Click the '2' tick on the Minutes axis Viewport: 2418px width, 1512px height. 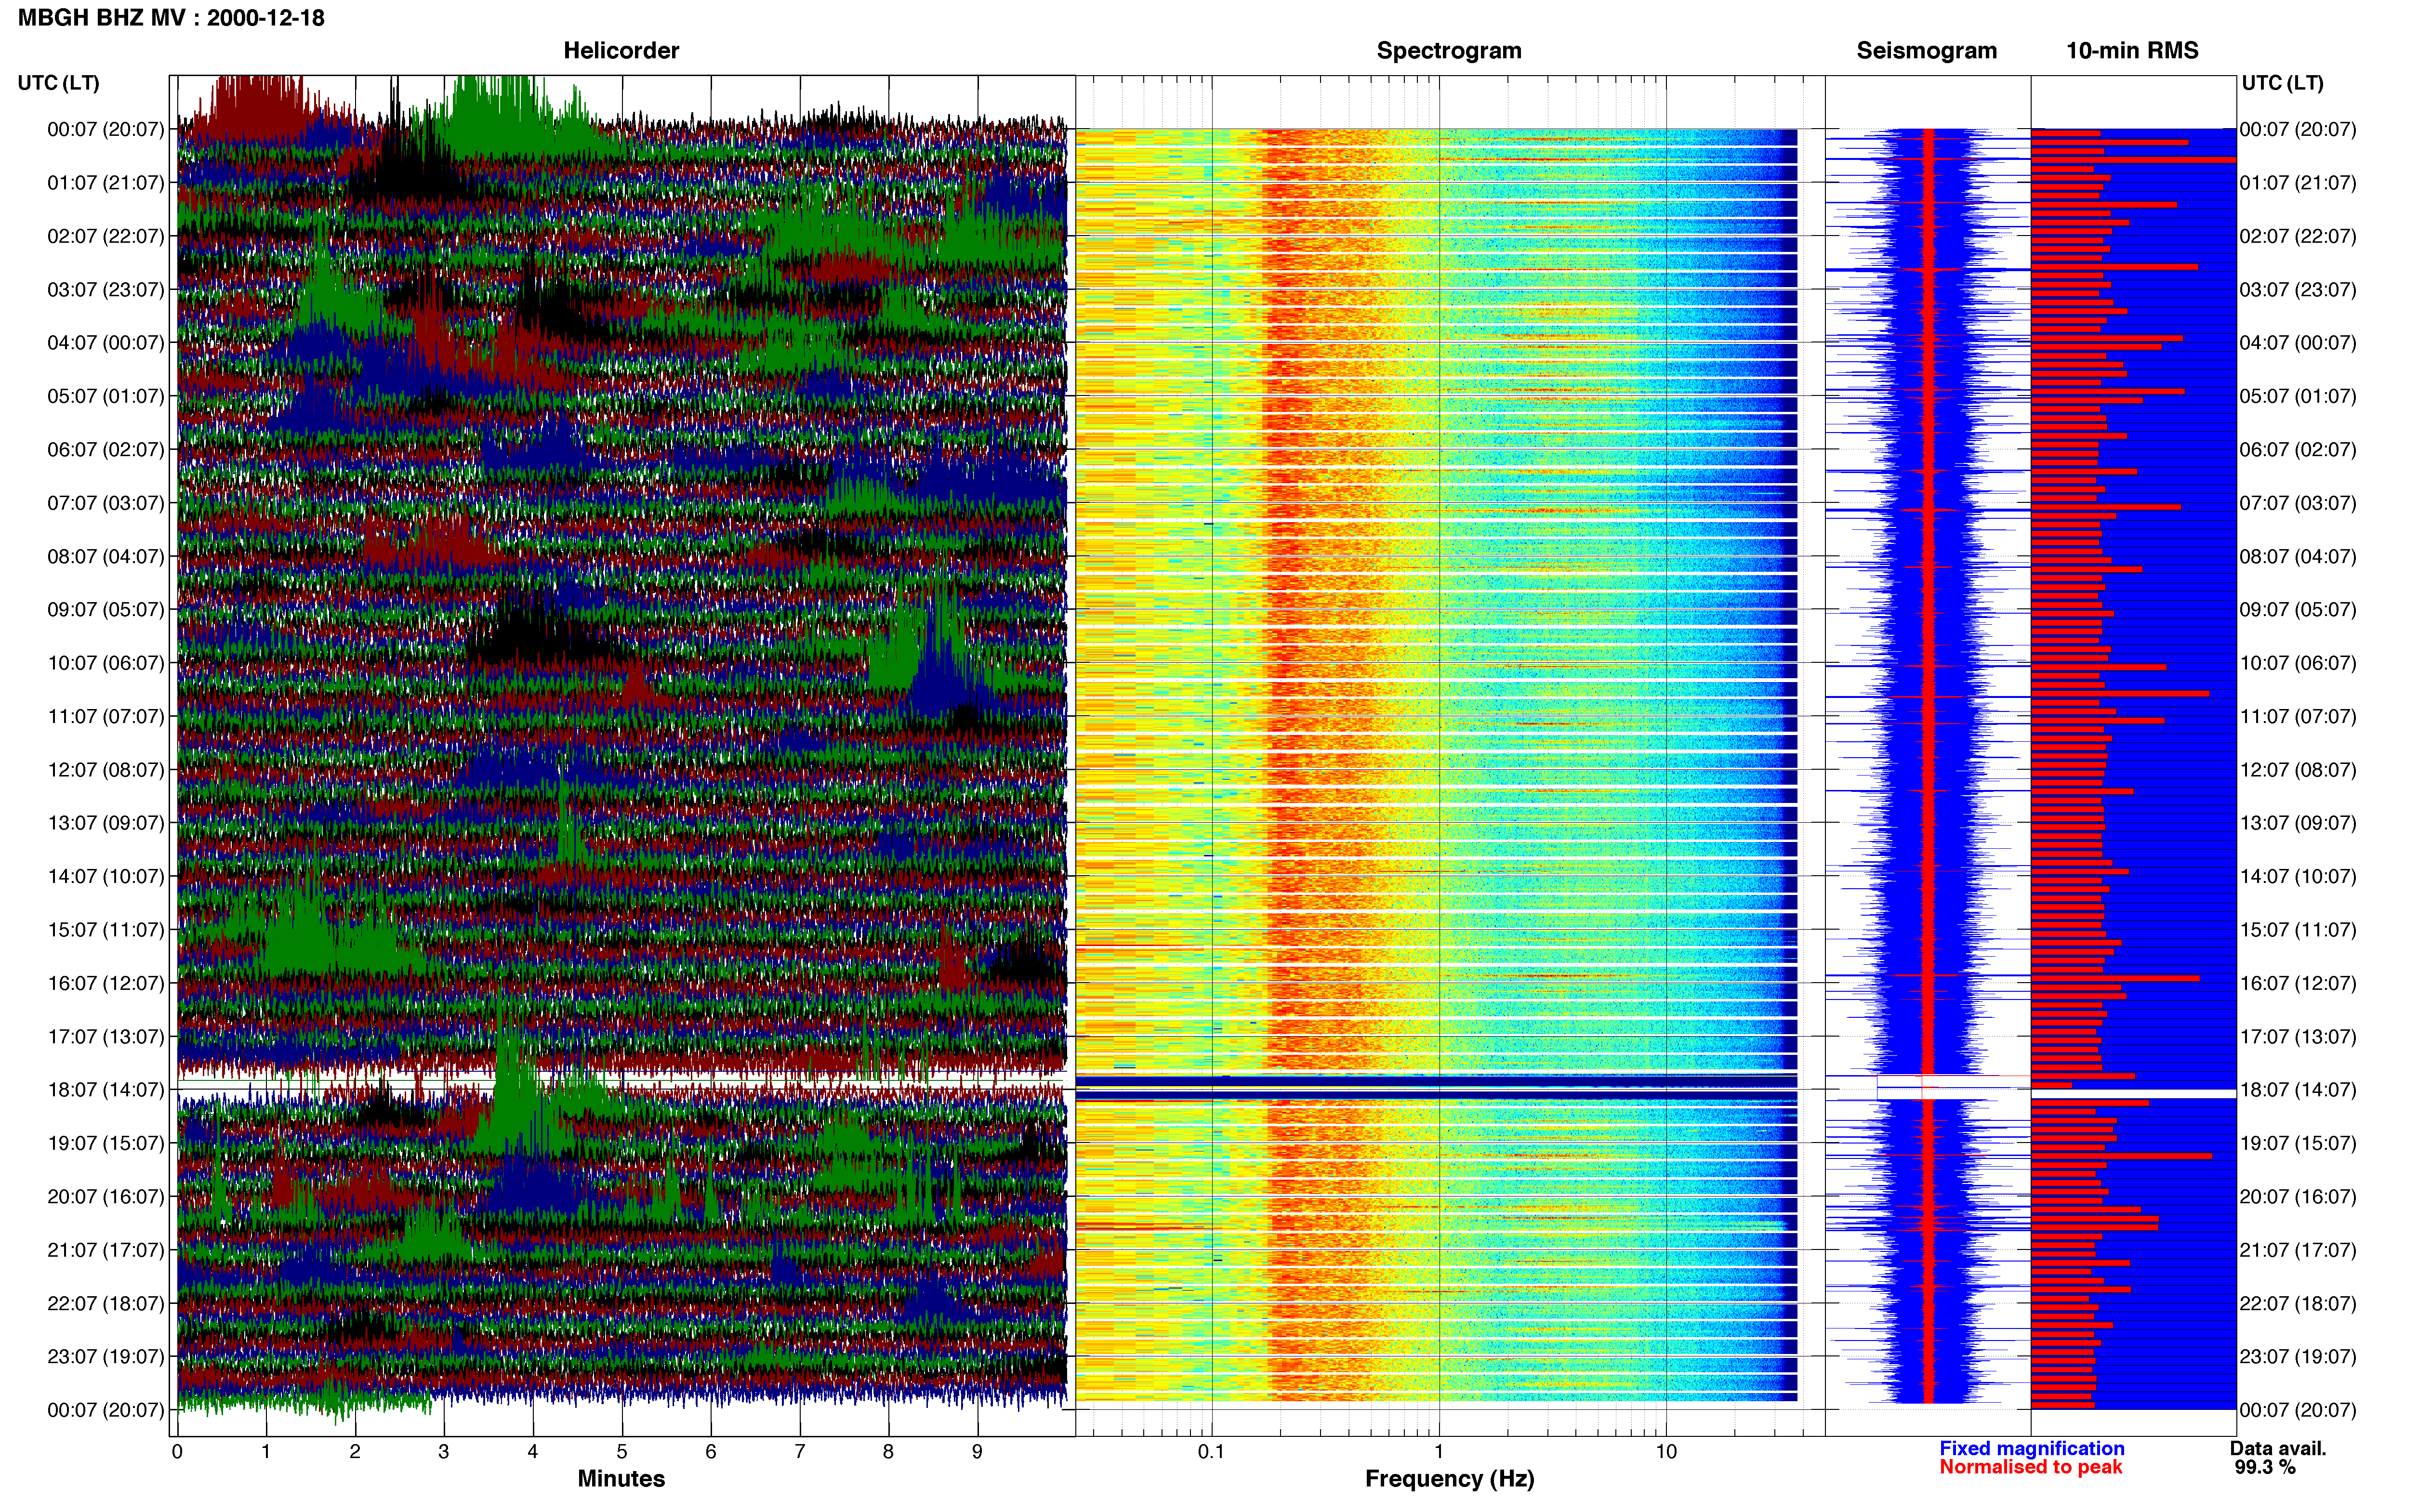click(355, 1452)
